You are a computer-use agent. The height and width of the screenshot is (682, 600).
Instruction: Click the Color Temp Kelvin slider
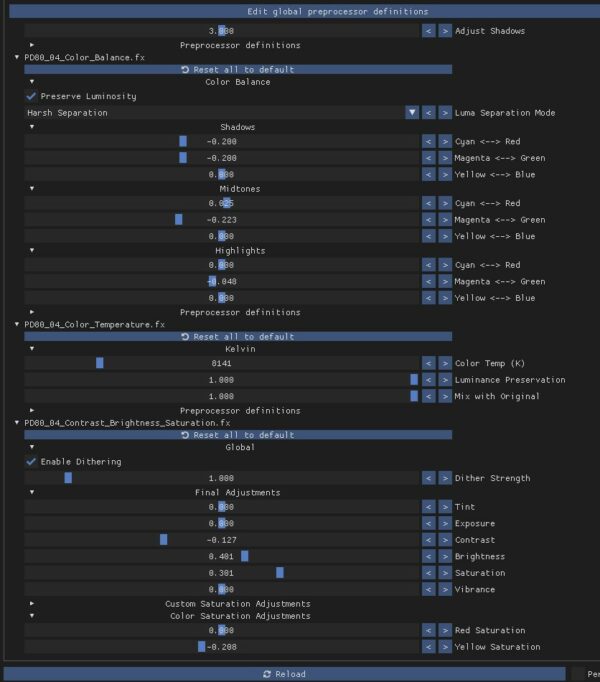click(221, 363)
